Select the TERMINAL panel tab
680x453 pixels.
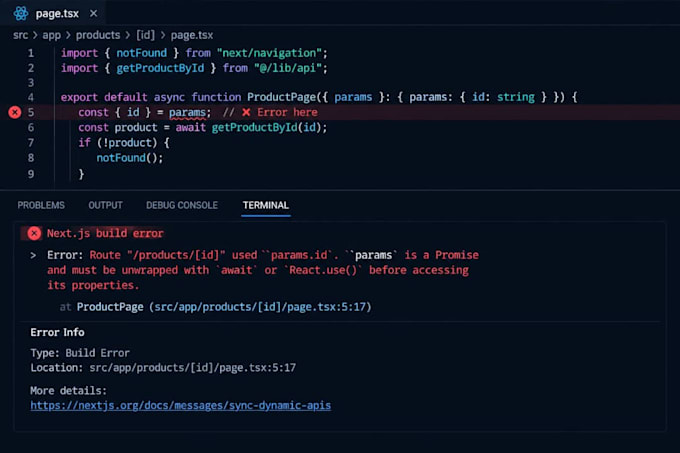266,205
